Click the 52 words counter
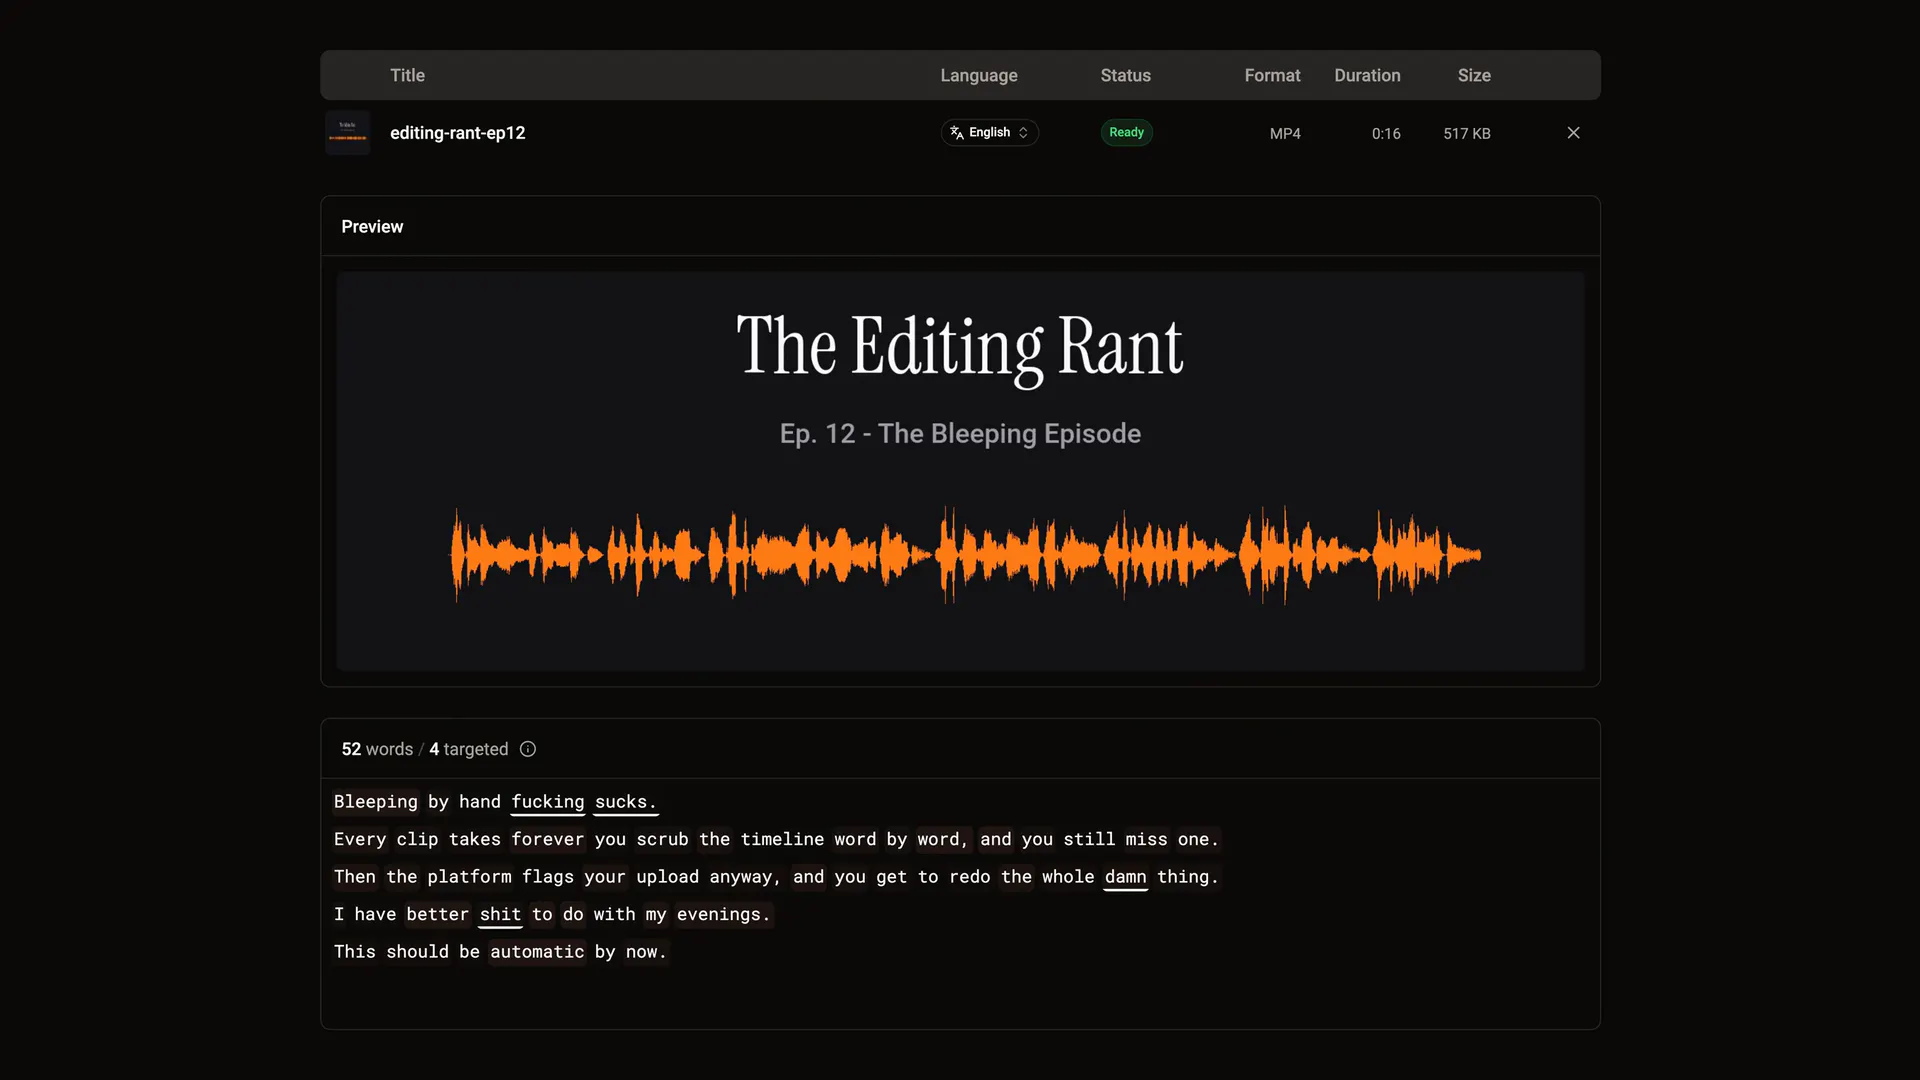 point(377,749)
